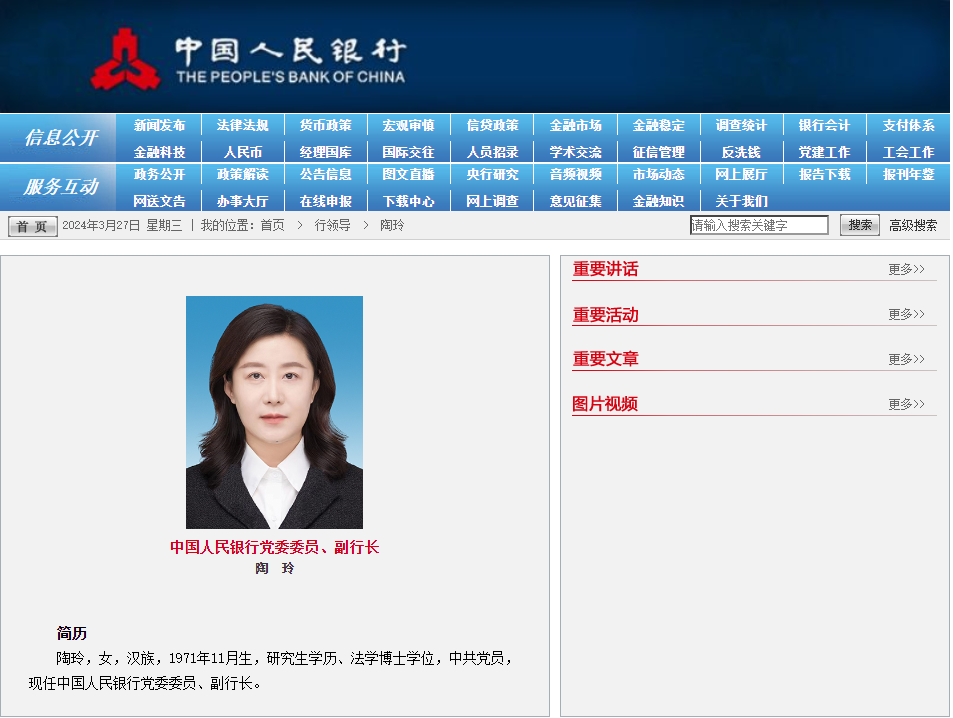Click the 搜索 search button
The width and height of the screenshot is (953, 718).
pyautogui.click(x=859, y=225)
